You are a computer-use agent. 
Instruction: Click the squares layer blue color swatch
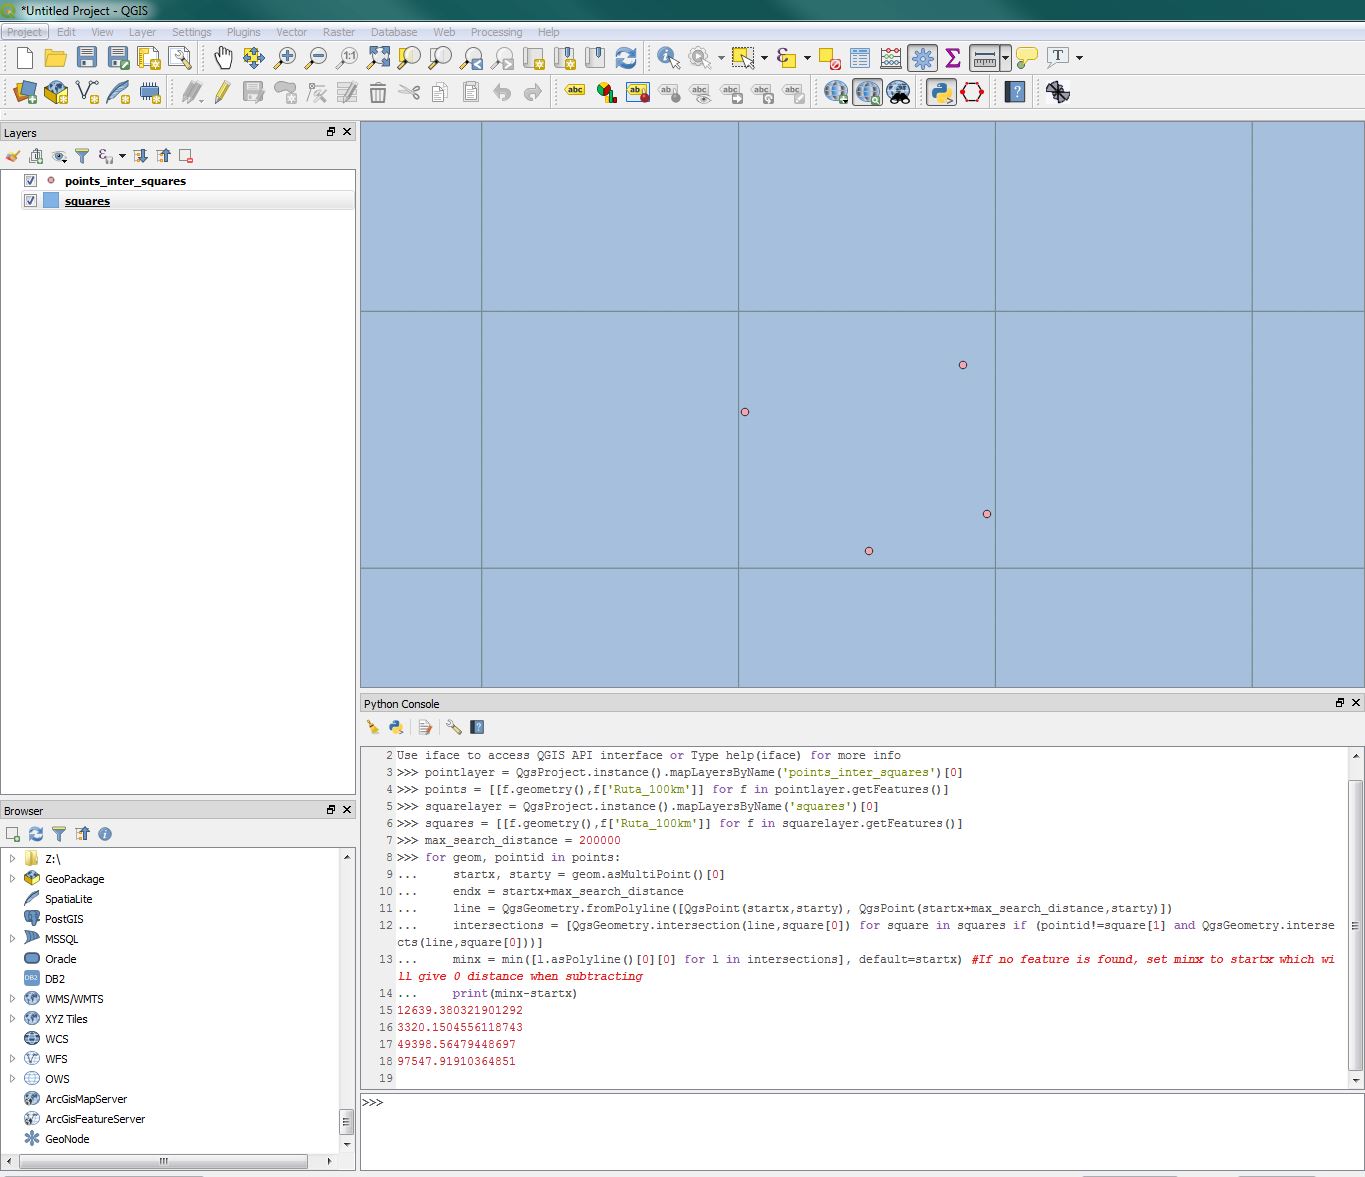51,201
